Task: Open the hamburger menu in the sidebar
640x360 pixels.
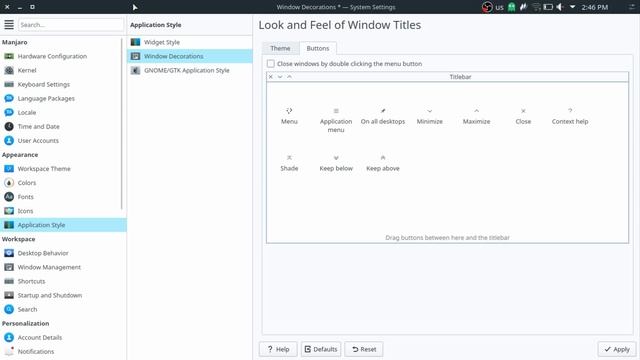Action: point(9,25)
